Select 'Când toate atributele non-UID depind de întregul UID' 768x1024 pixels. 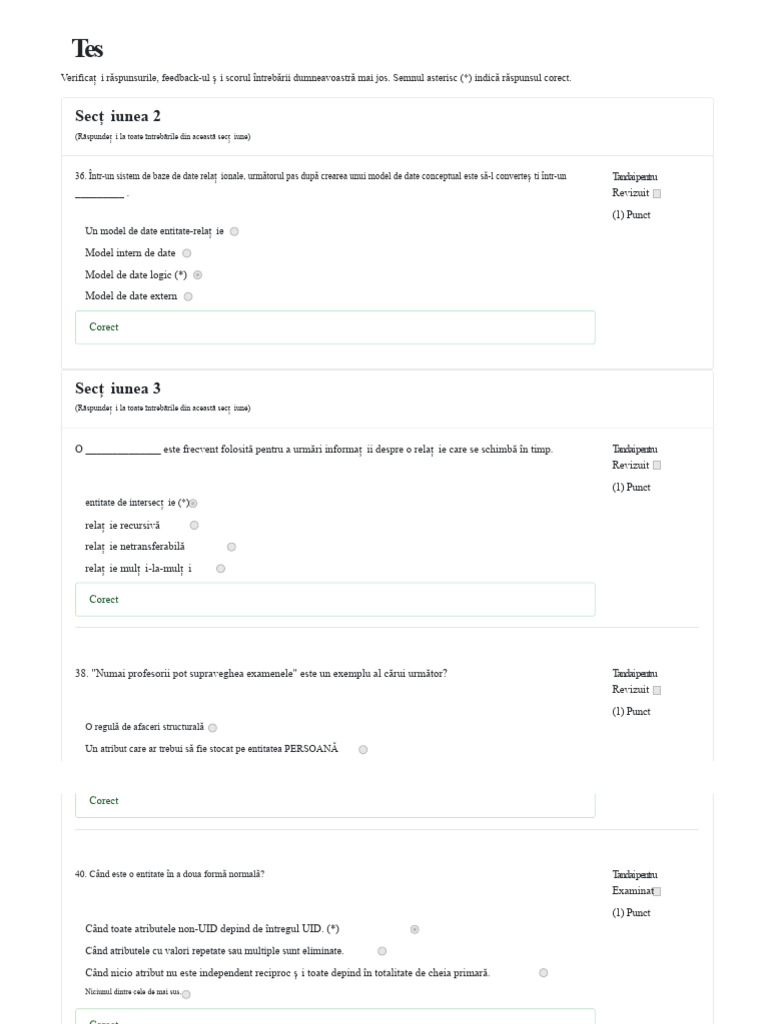click(415, 929)
